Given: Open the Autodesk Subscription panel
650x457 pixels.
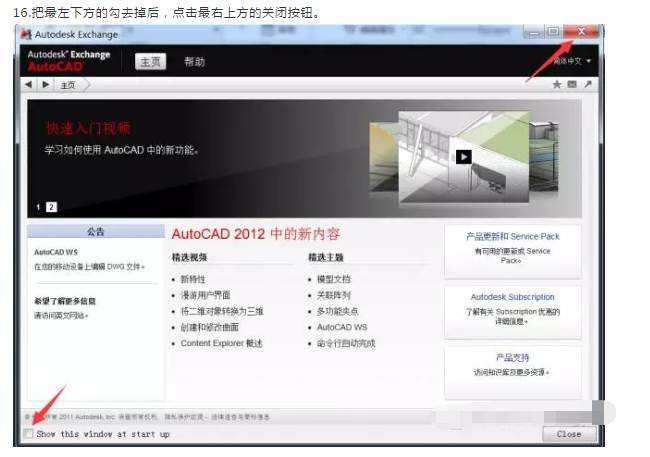Looking at the screenshot, I should (x=513, y=312).
